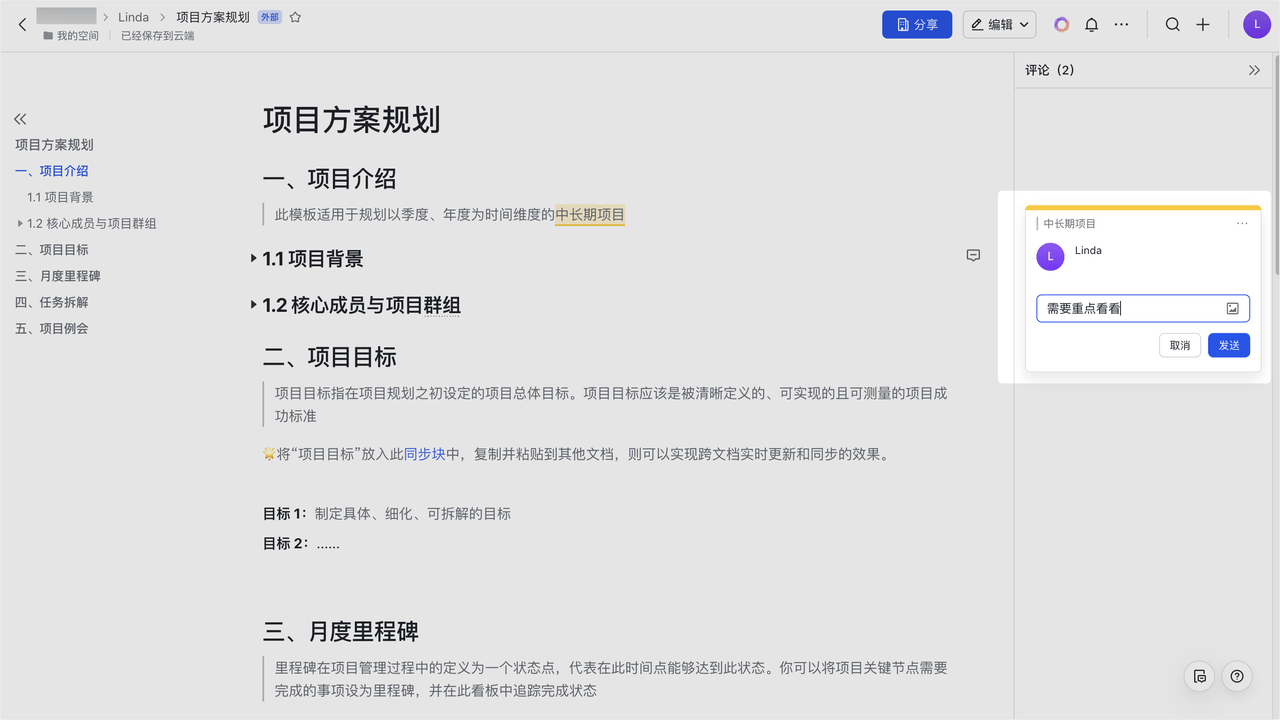1280x720 pixels.
Task: Open the notification bell
Action: point(1092,25)
